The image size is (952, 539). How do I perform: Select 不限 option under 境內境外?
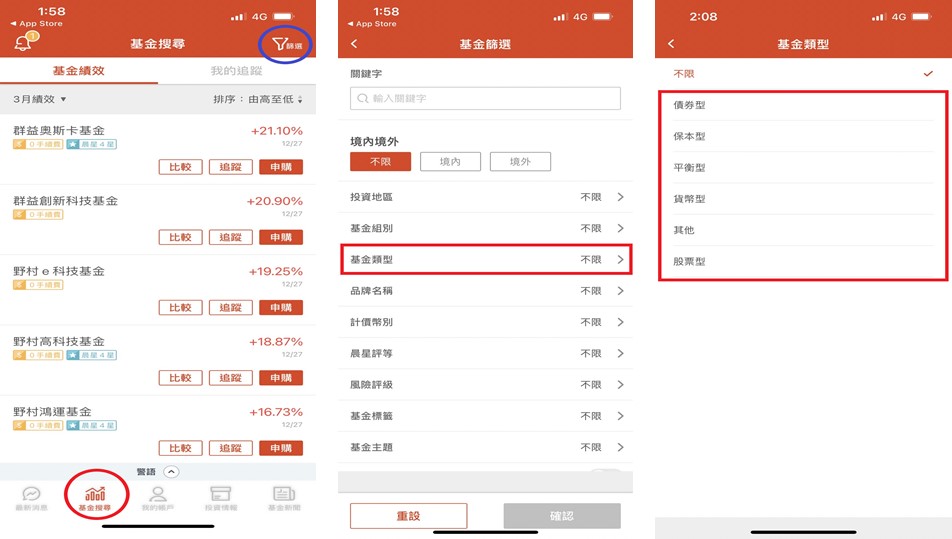(x=380, y=162)
